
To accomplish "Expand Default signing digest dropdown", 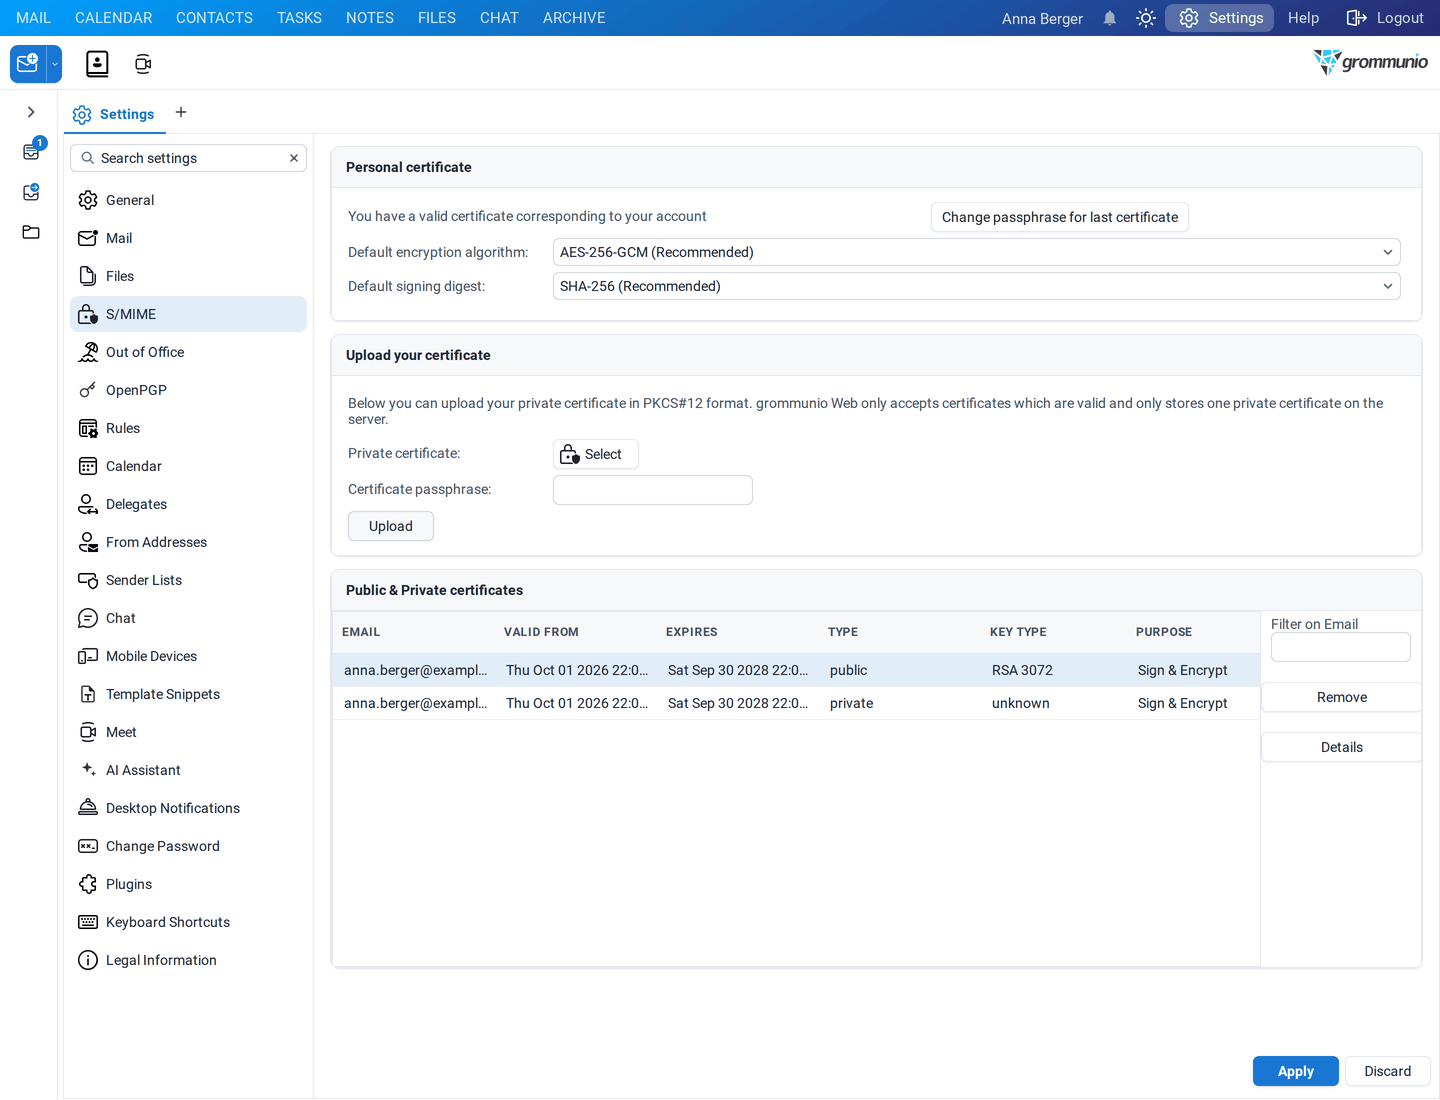I will 976,286.
